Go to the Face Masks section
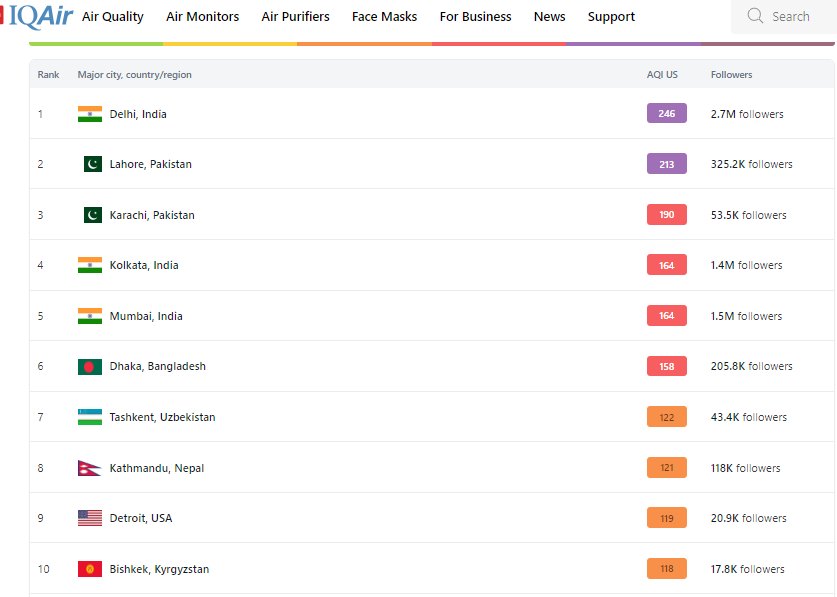This screenshot has width=837, height=597. [384, 17]
